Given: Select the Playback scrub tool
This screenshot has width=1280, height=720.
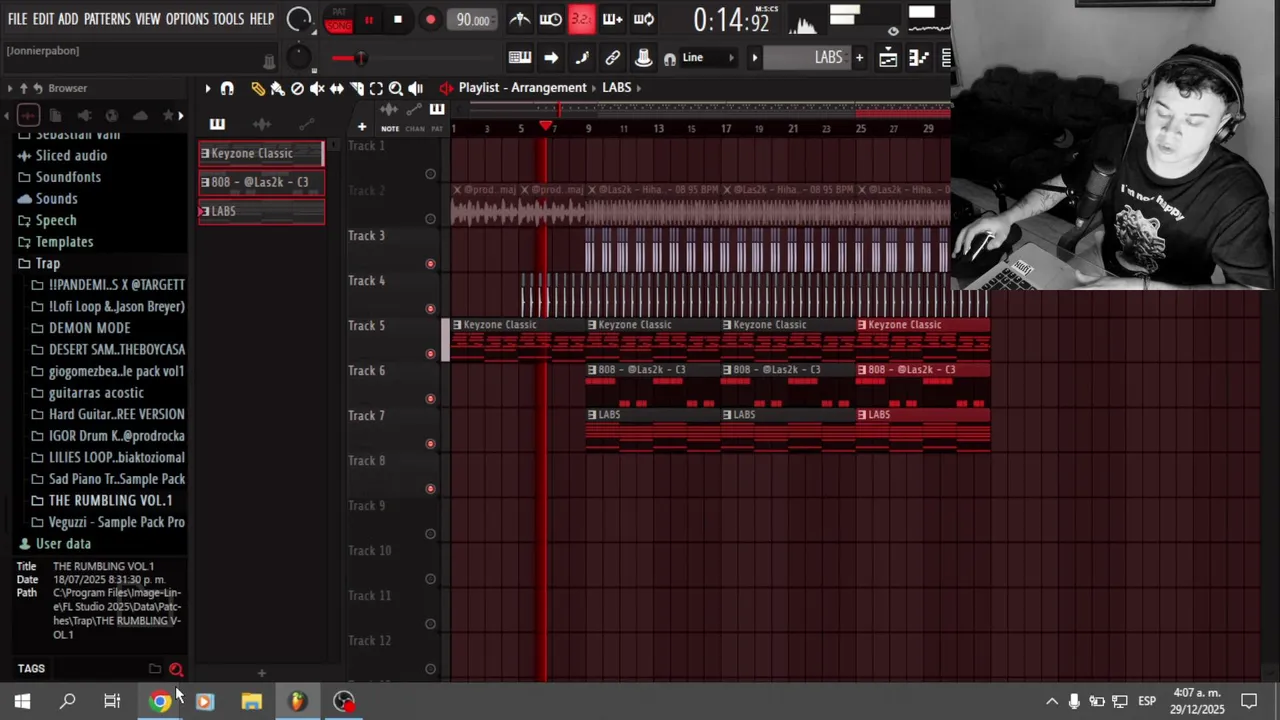Looking at the screenshot, I should point(416,89).
